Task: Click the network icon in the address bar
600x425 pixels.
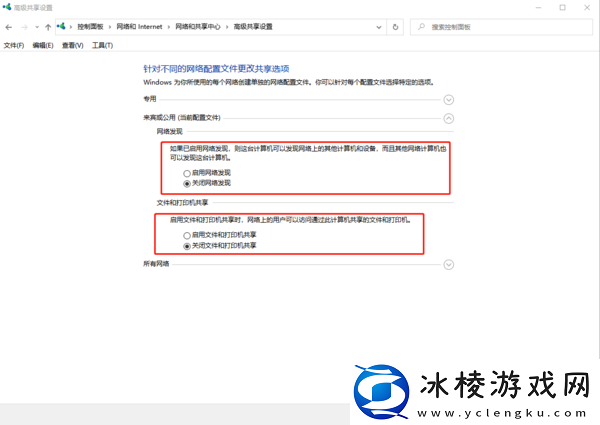Action: click(x=61, y=26)
